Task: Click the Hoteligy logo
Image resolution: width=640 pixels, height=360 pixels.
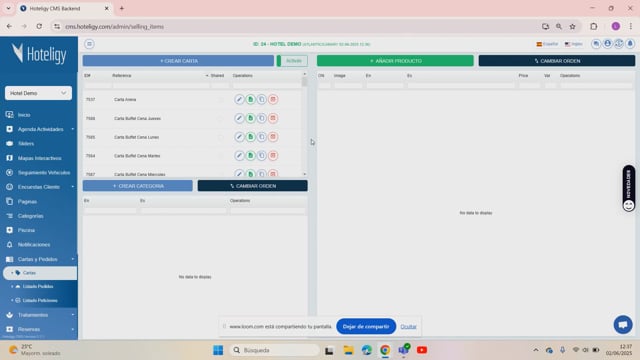Action: pos(39,53)
